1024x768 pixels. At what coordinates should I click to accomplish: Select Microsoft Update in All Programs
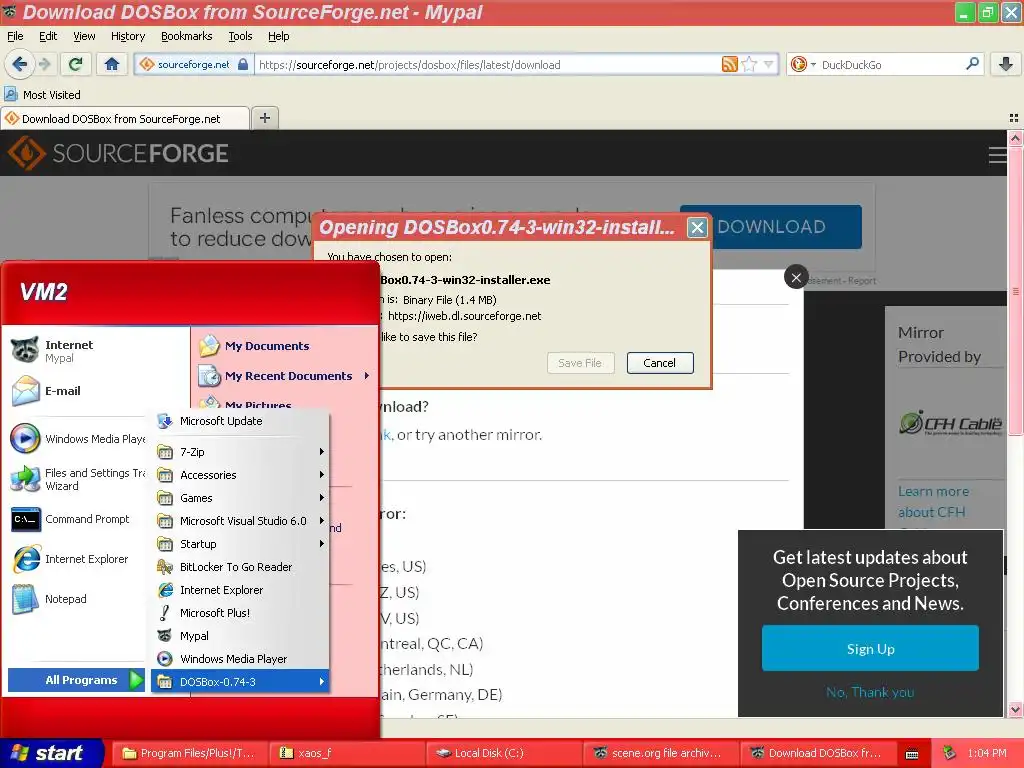click(240, 421)
